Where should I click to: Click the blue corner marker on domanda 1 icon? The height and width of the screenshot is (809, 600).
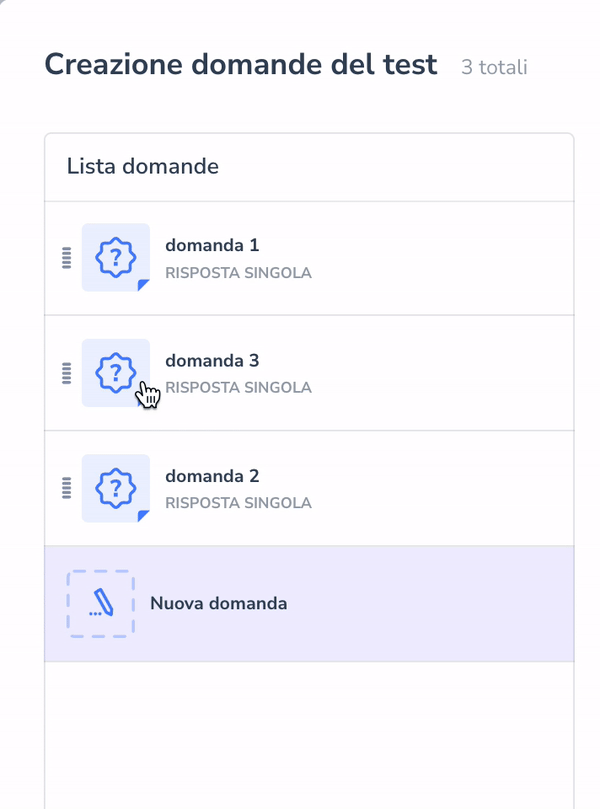[143, 285]
